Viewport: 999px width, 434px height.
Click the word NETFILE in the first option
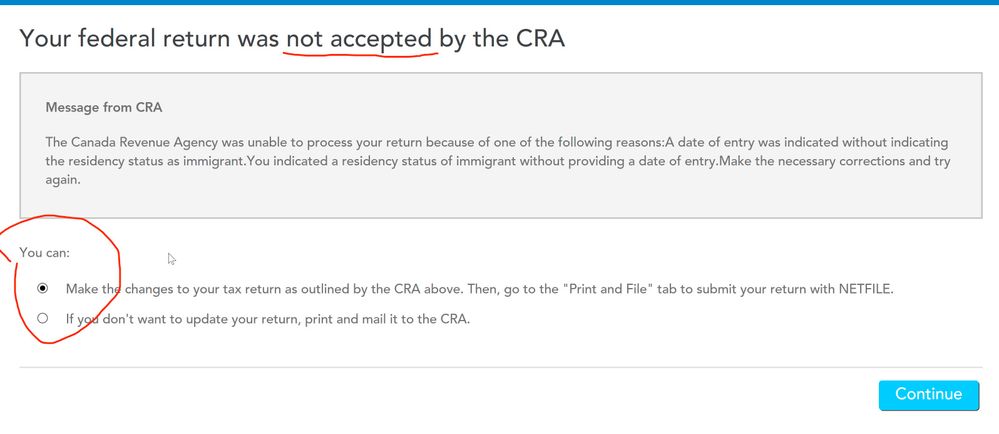866,289
